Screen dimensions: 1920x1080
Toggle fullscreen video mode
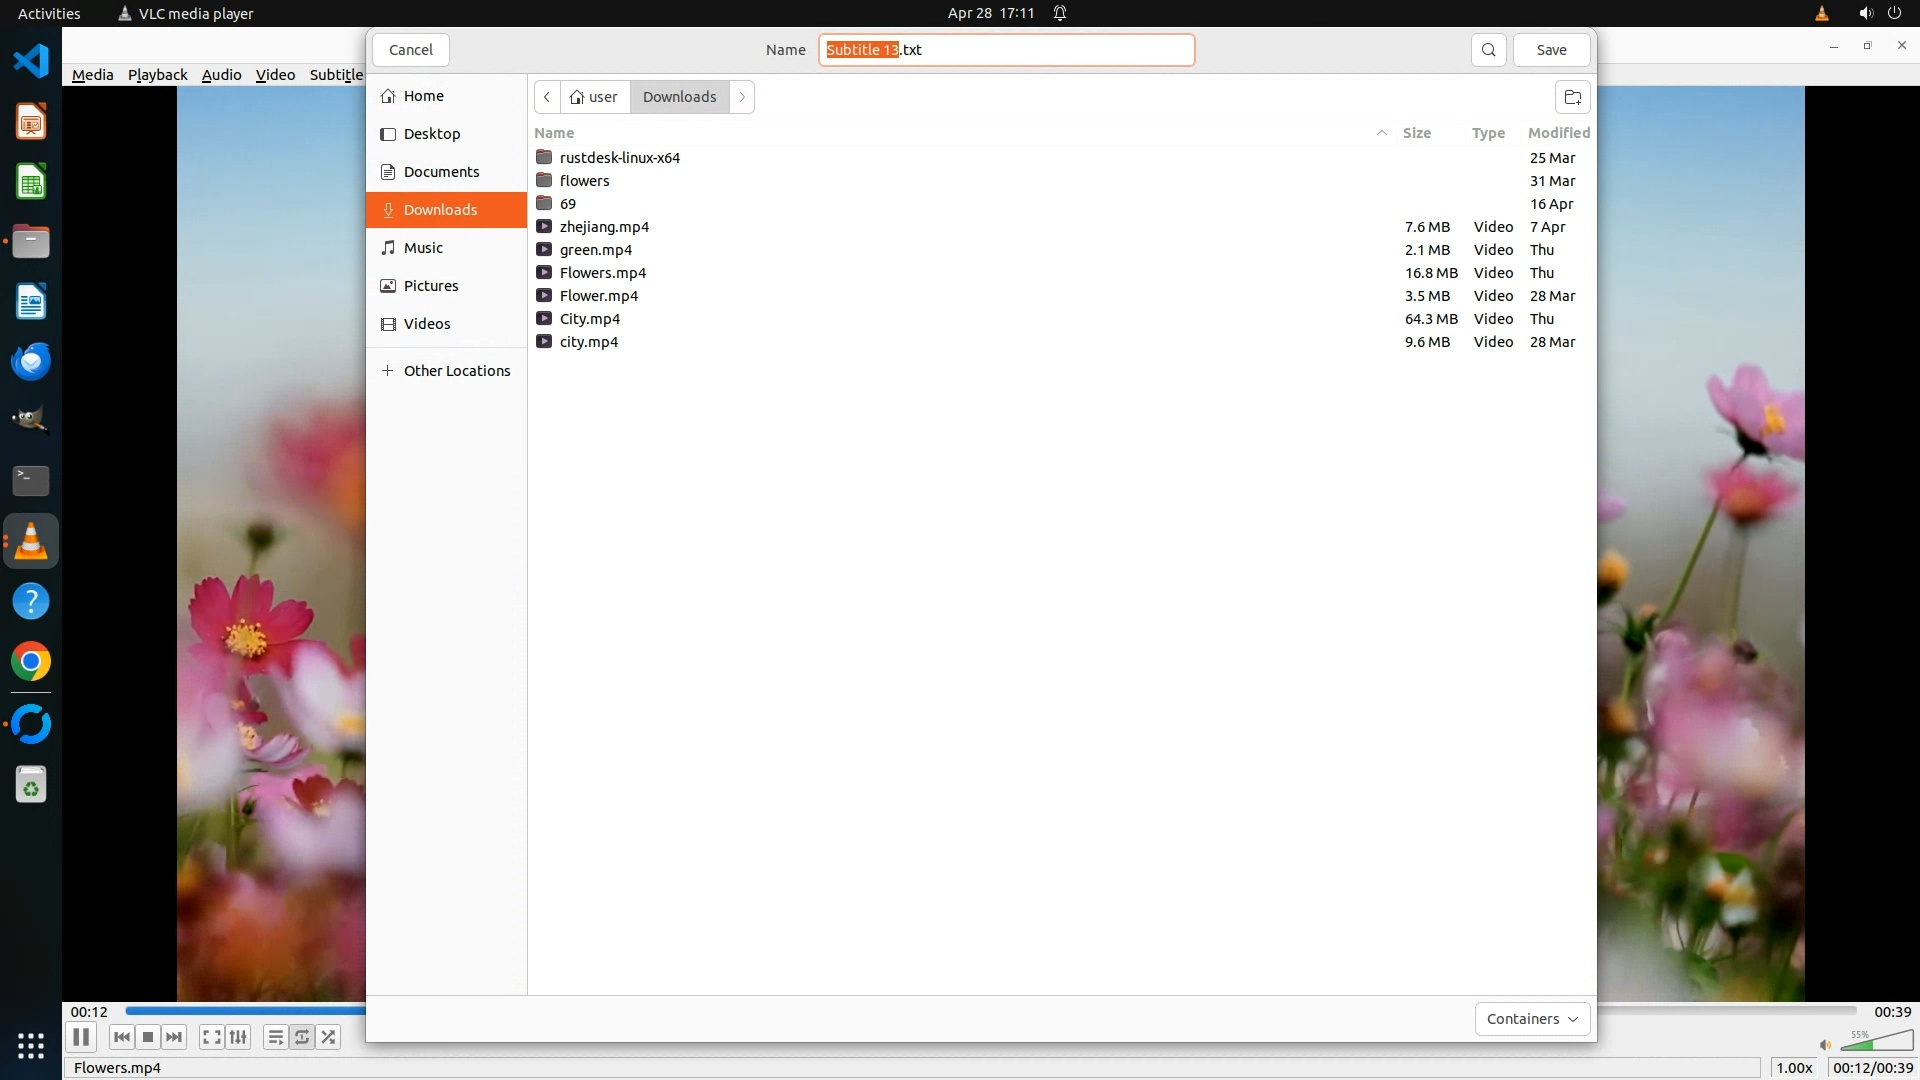click(211, 1037)
